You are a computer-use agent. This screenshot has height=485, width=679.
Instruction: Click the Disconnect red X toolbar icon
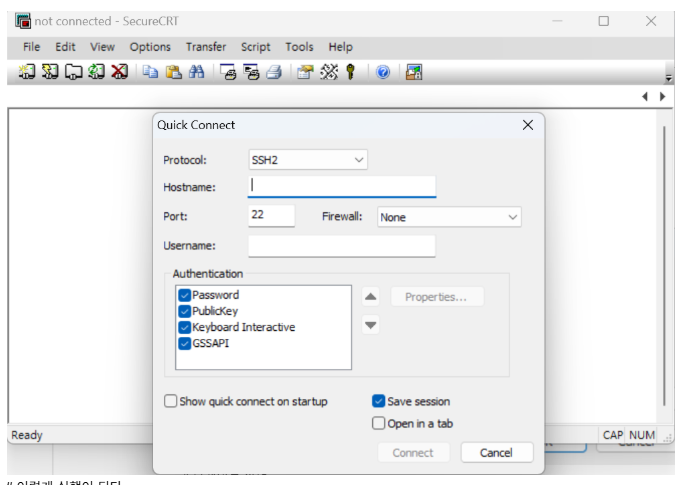(x=120, y=71)
